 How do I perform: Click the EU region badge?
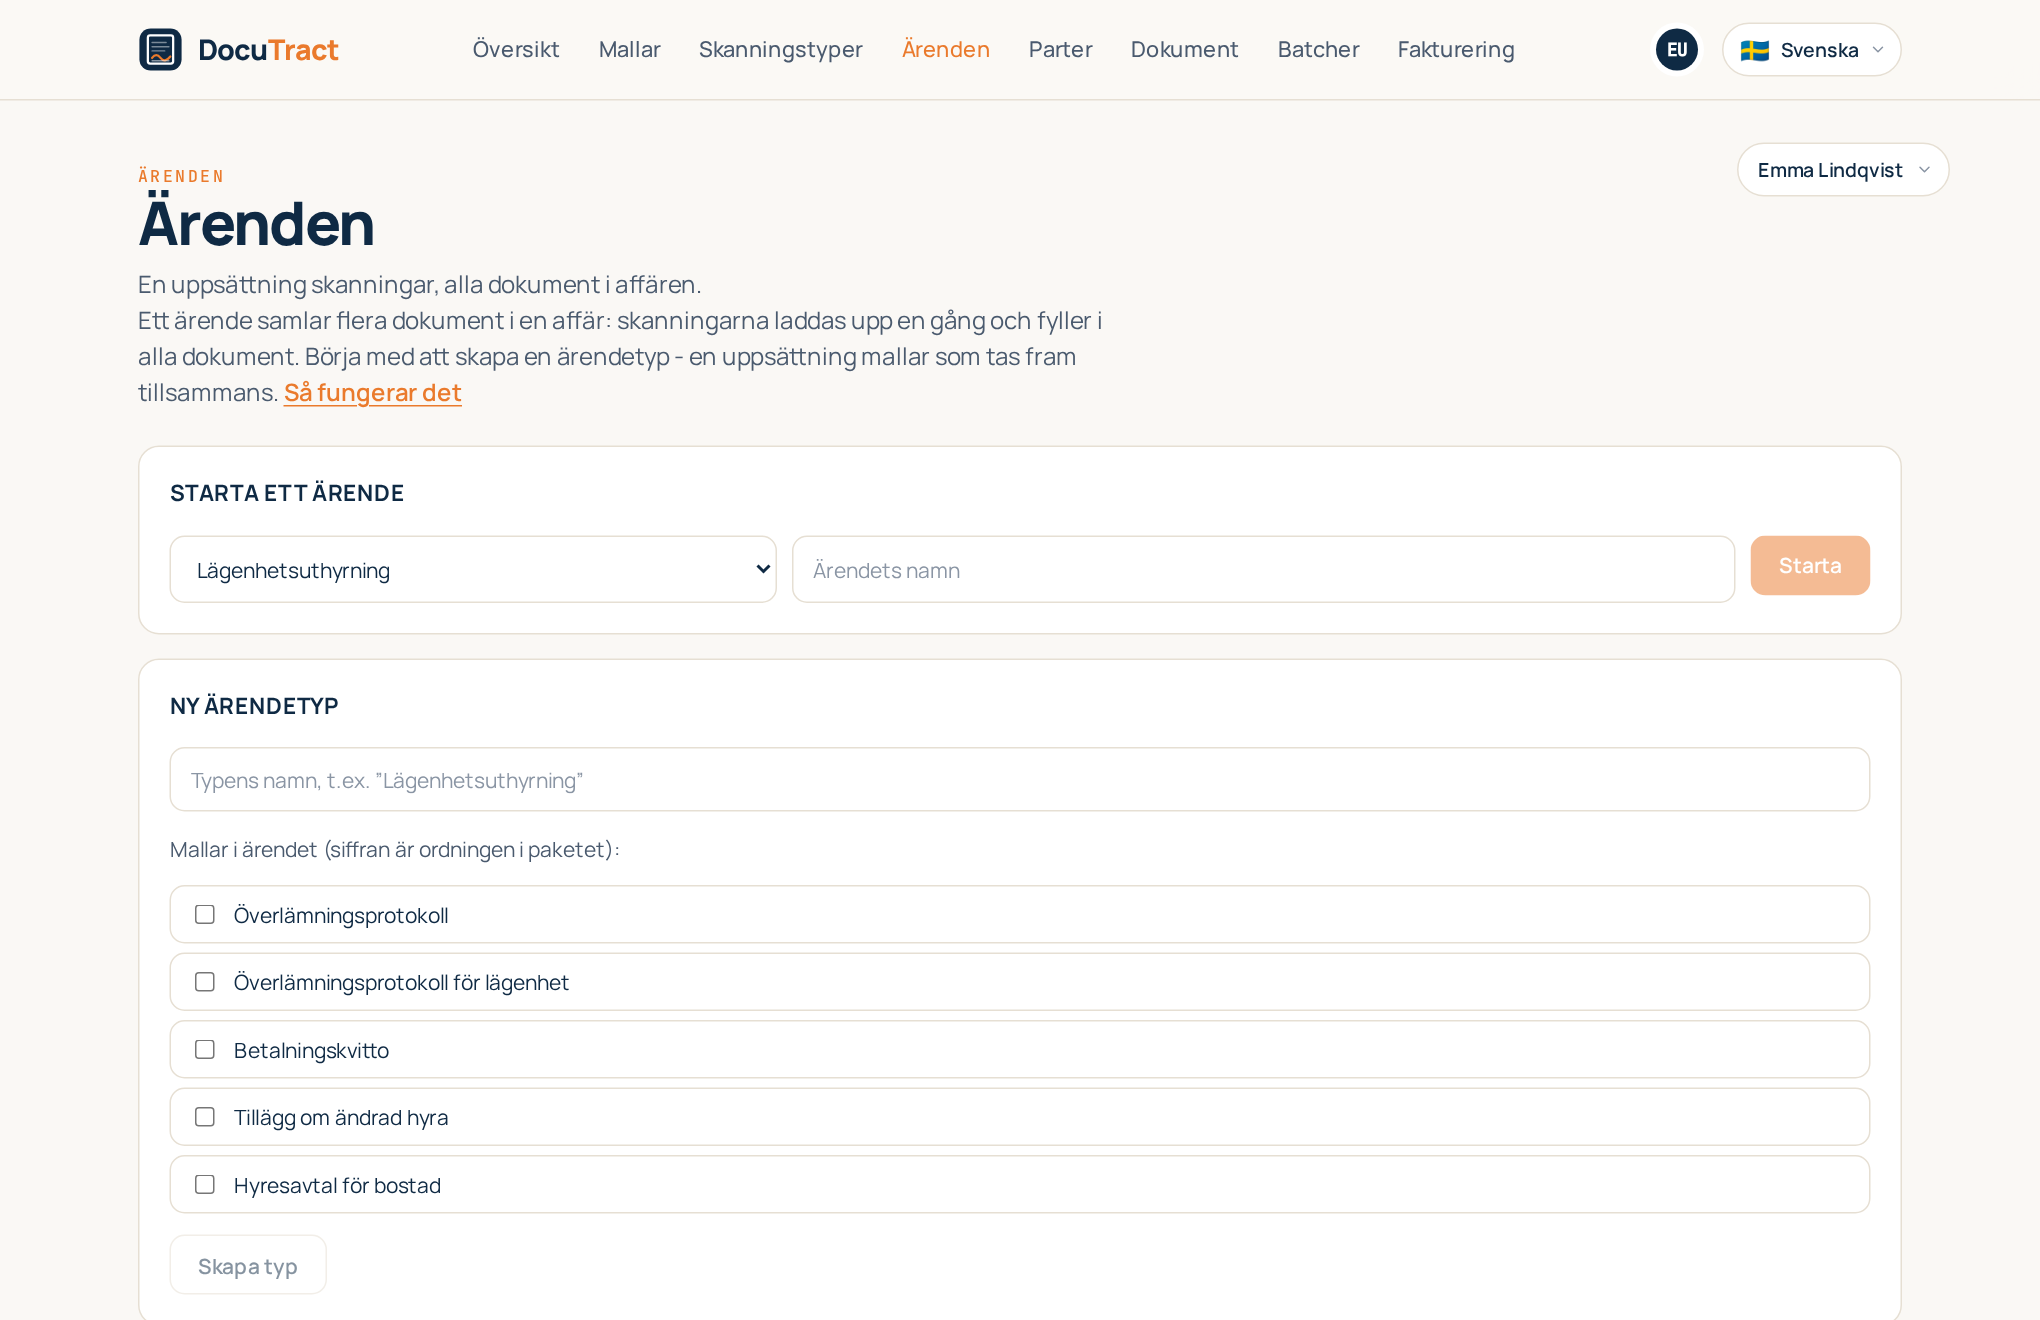point(1677,49)
